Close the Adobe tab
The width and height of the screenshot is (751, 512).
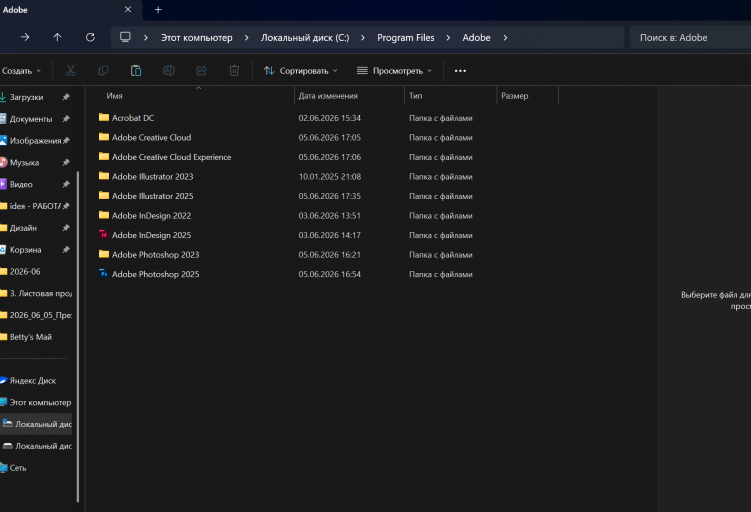click(128, 10)
